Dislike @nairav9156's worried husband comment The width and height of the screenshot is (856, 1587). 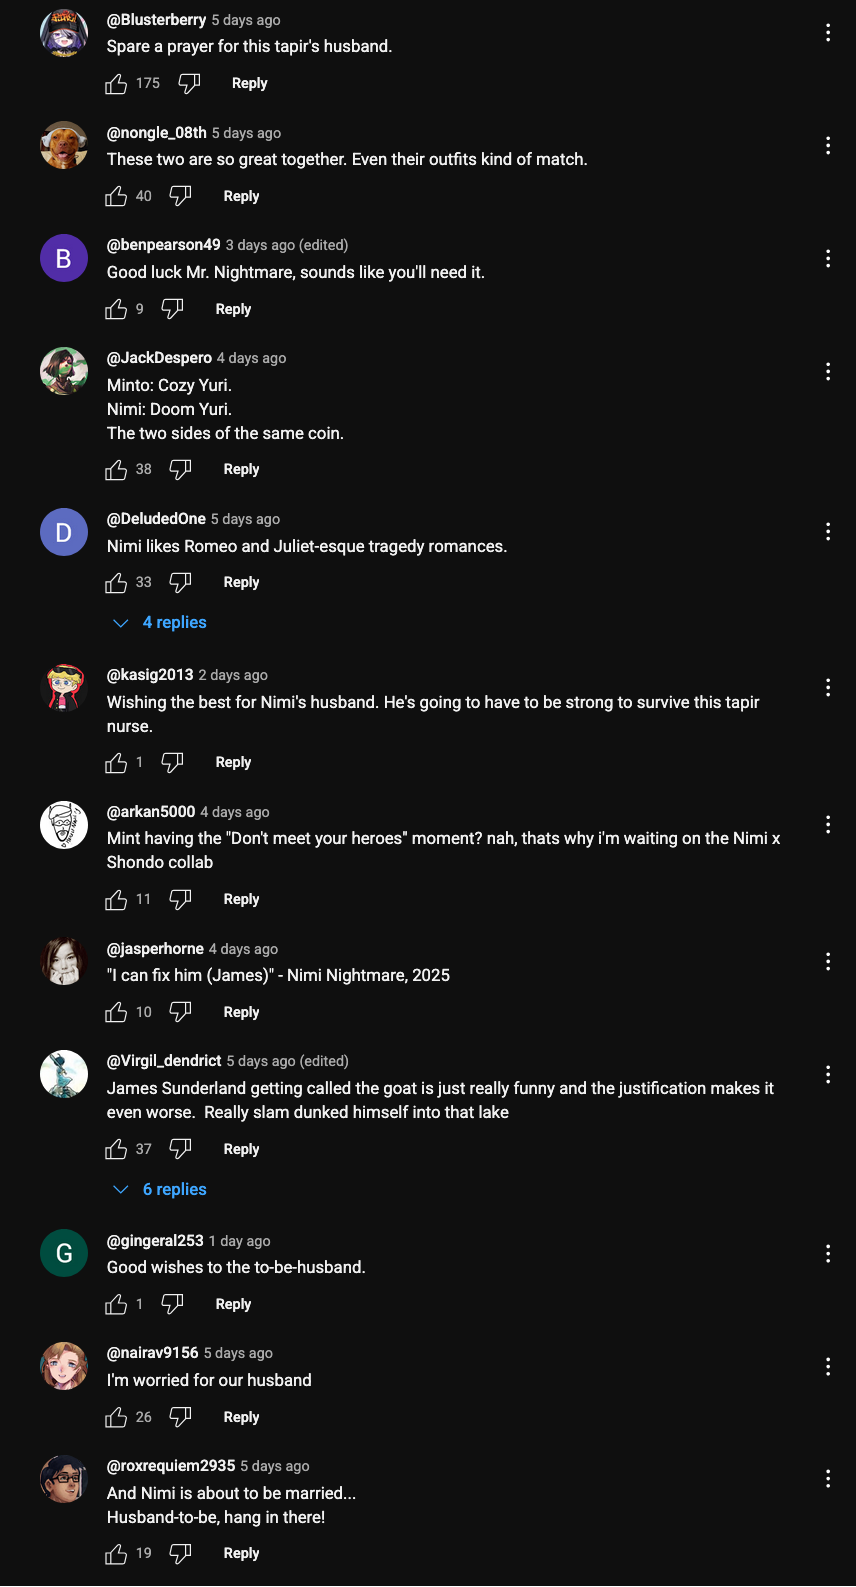(x=180, y=1417)
